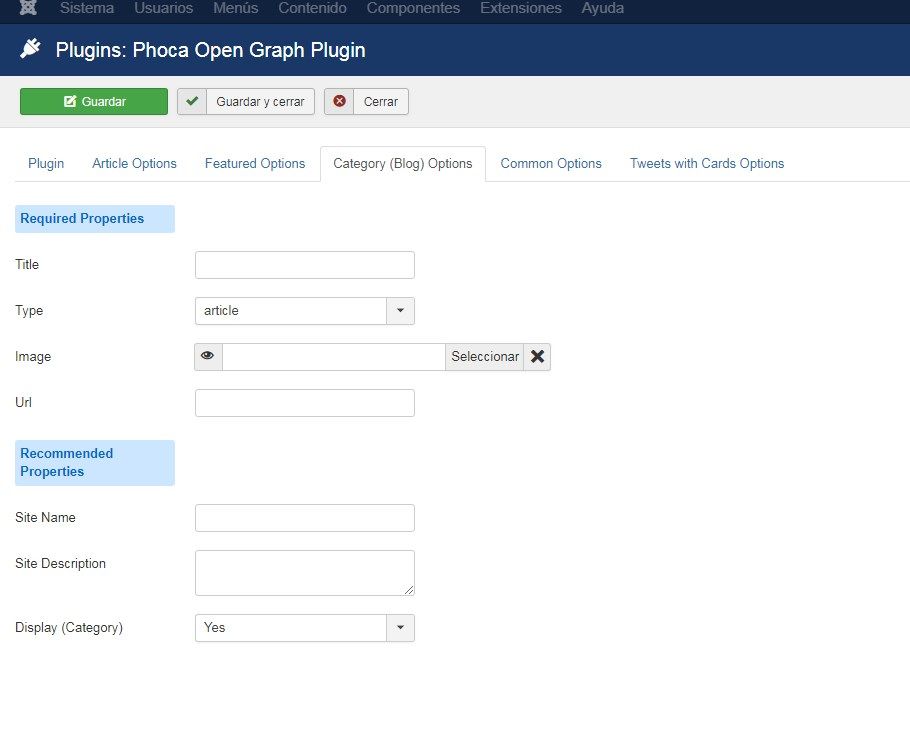Open the Type dropdown arrow
Screen dimensions: 910x742
tap(400, 310)
